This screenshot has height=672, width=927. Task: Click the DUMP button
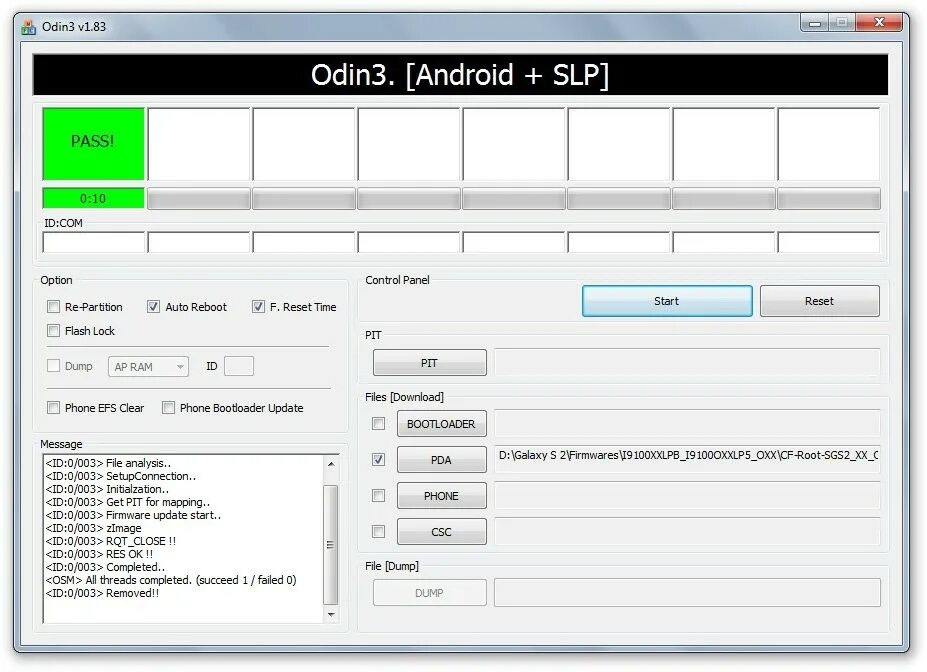(429, 593)
